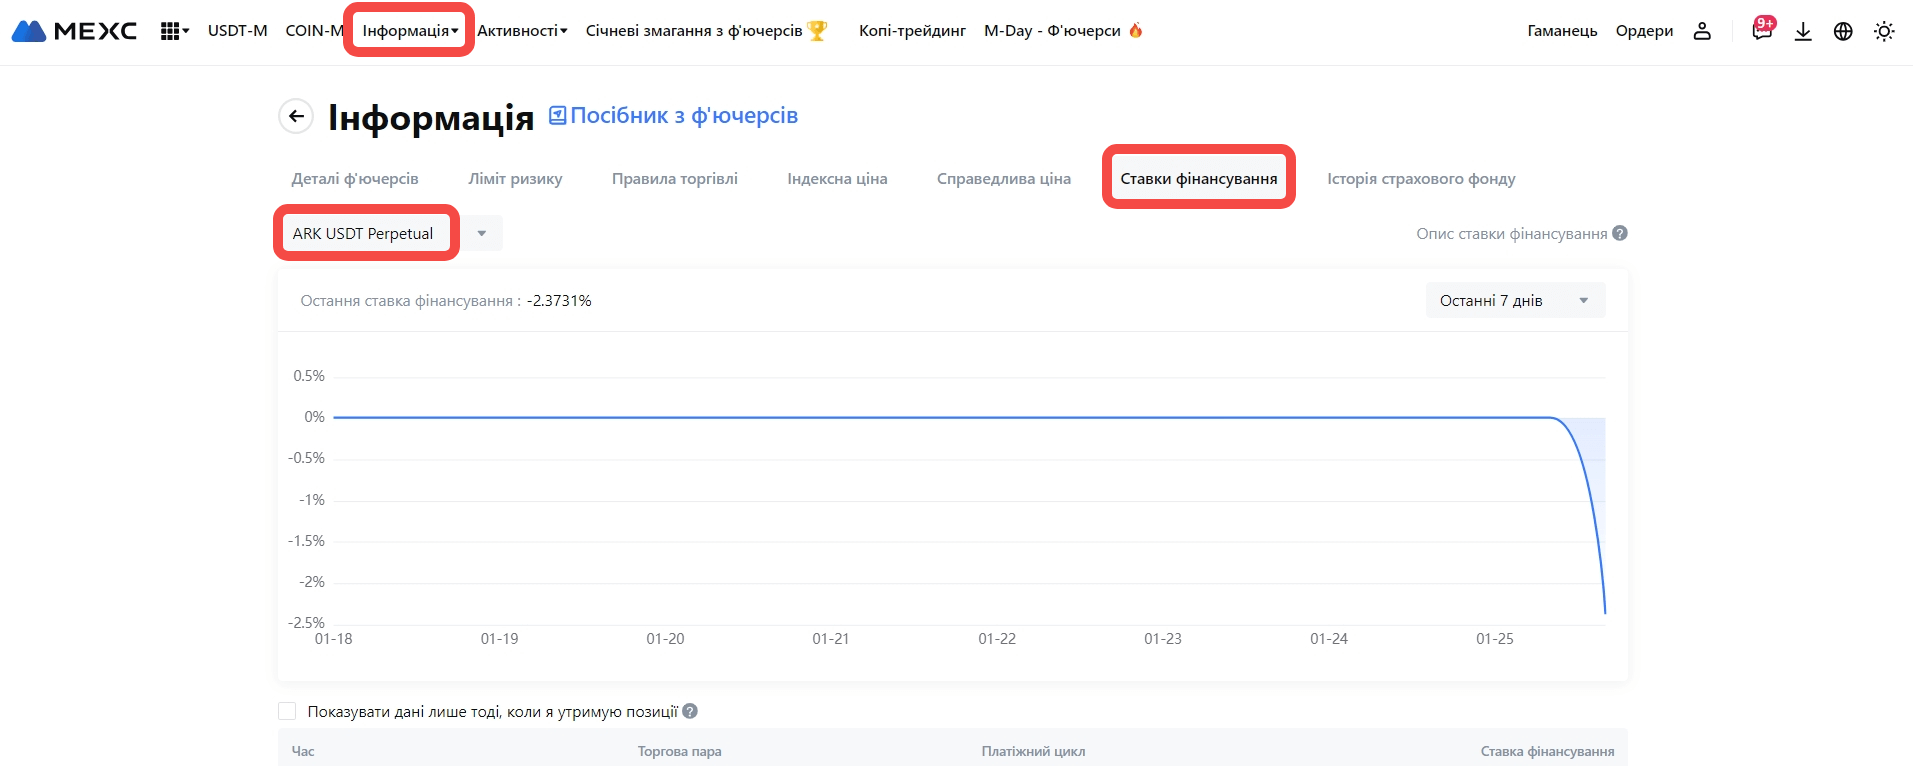Open the user profile icon
Screen dimensions: 1913x766
(1702, 31)
